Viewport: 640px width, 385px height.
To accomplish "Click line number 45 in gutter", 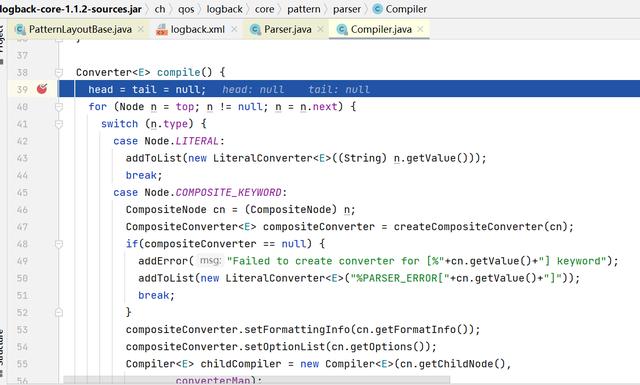I will point(22,192).
